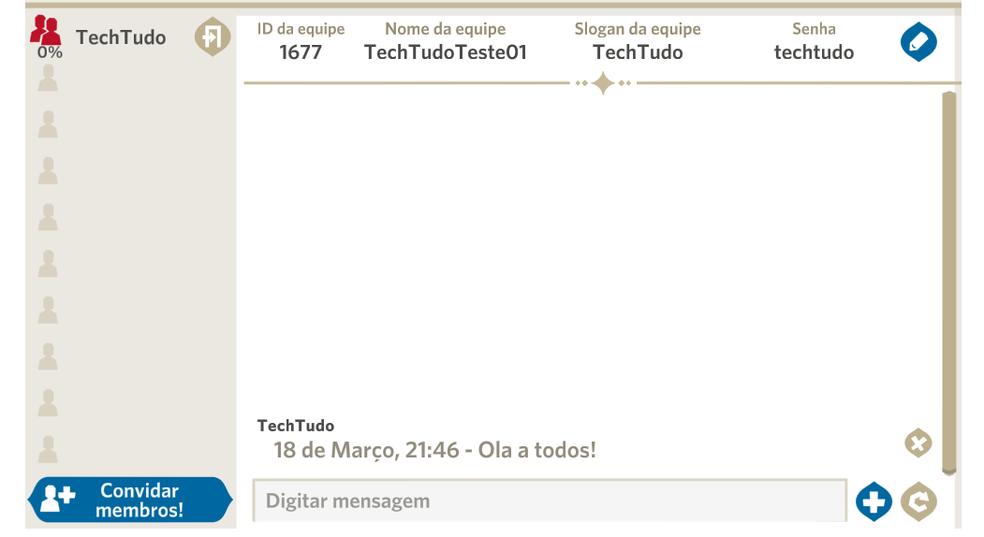984x537 pixels.
Task: Click team ID value 1677
Action: click(x=300, y=52)
